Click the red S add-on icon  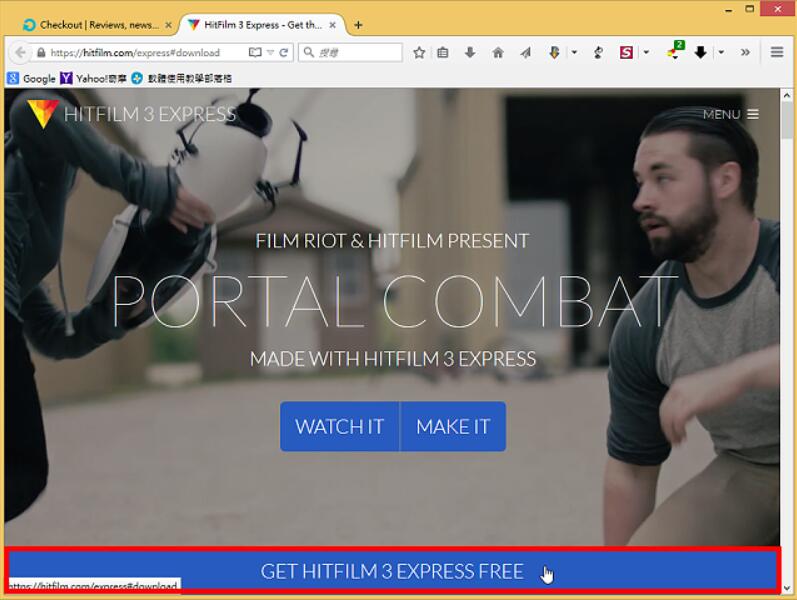tap(626, 52)
